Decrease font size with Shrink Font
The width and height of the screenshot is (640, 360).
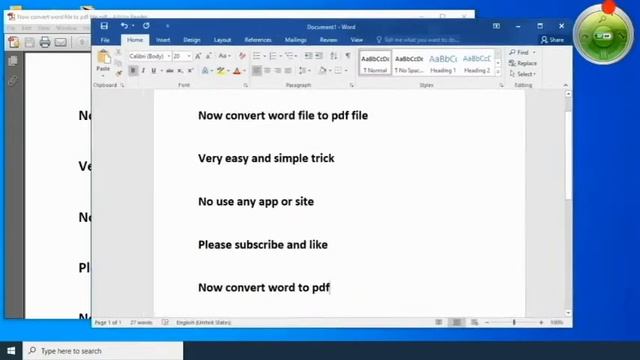[x=209, y=56]
